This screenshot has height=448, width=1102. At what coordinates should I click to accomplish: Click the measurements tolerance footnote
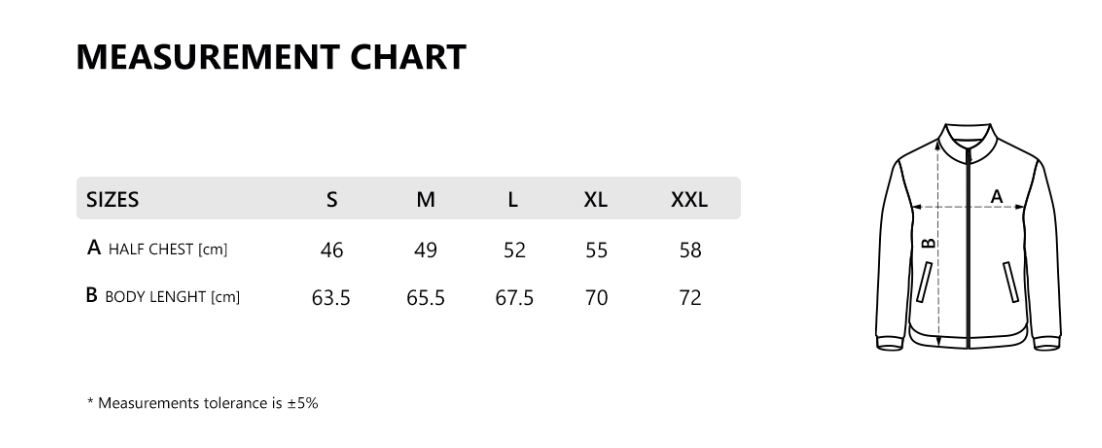tap(203, 403)
